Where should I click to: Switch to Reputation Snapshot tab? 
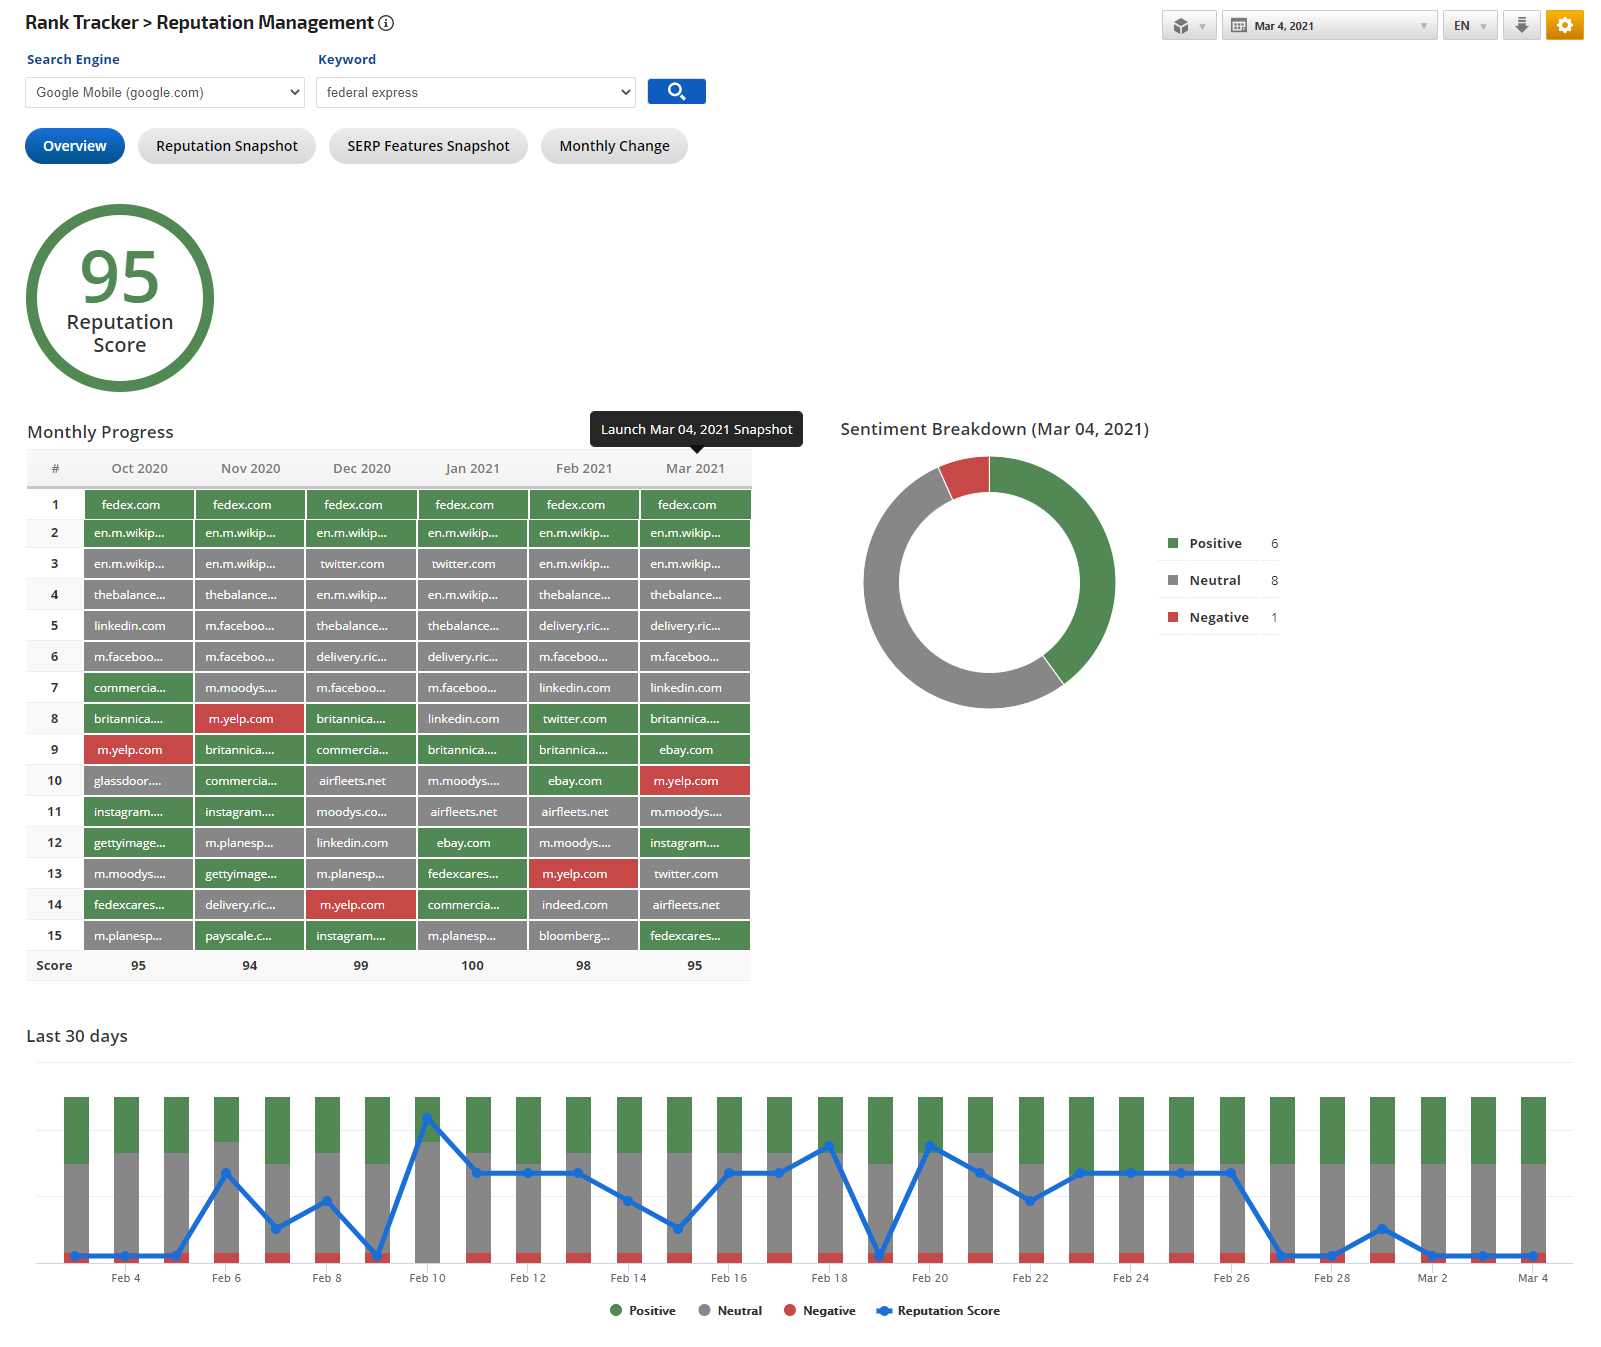227,146
